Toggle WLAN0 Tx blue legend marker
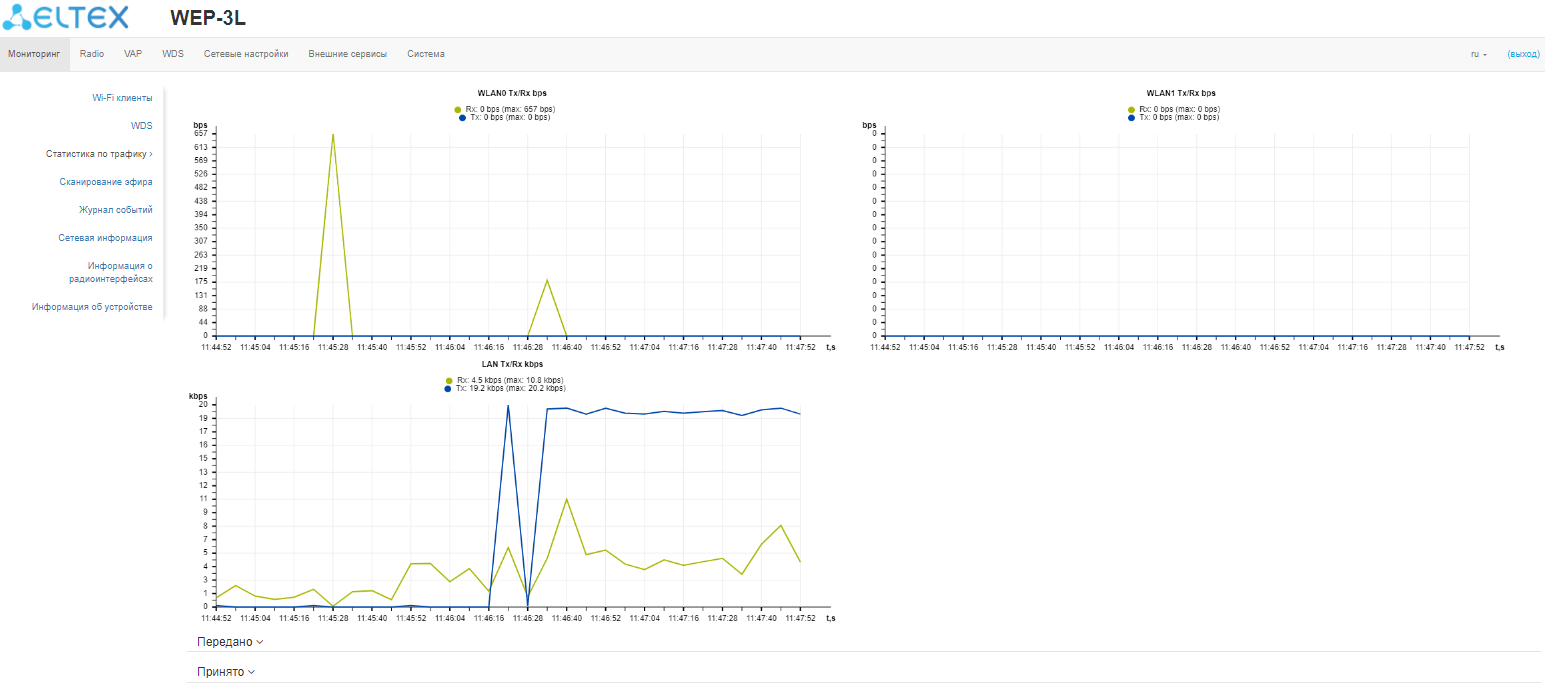 coord(462,117)
